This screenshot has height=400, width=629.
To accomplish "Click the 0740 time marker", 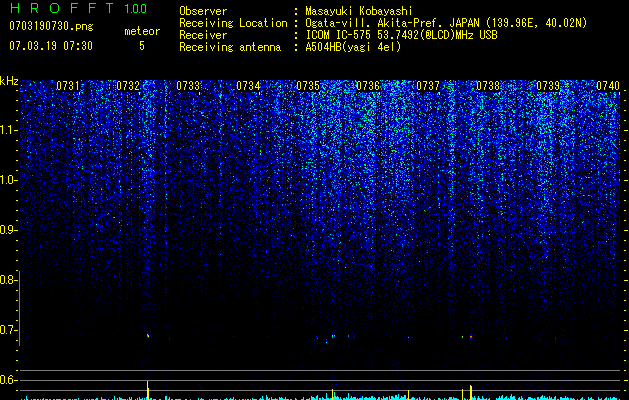I will tap(608, 86).
